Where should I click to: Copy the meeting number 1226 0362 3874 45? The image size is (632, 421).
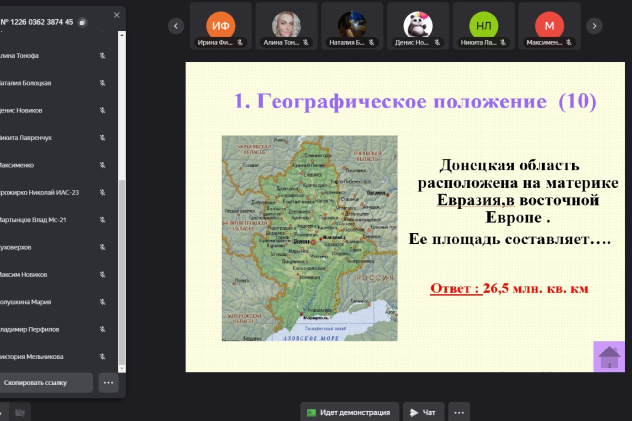(82, 22)
